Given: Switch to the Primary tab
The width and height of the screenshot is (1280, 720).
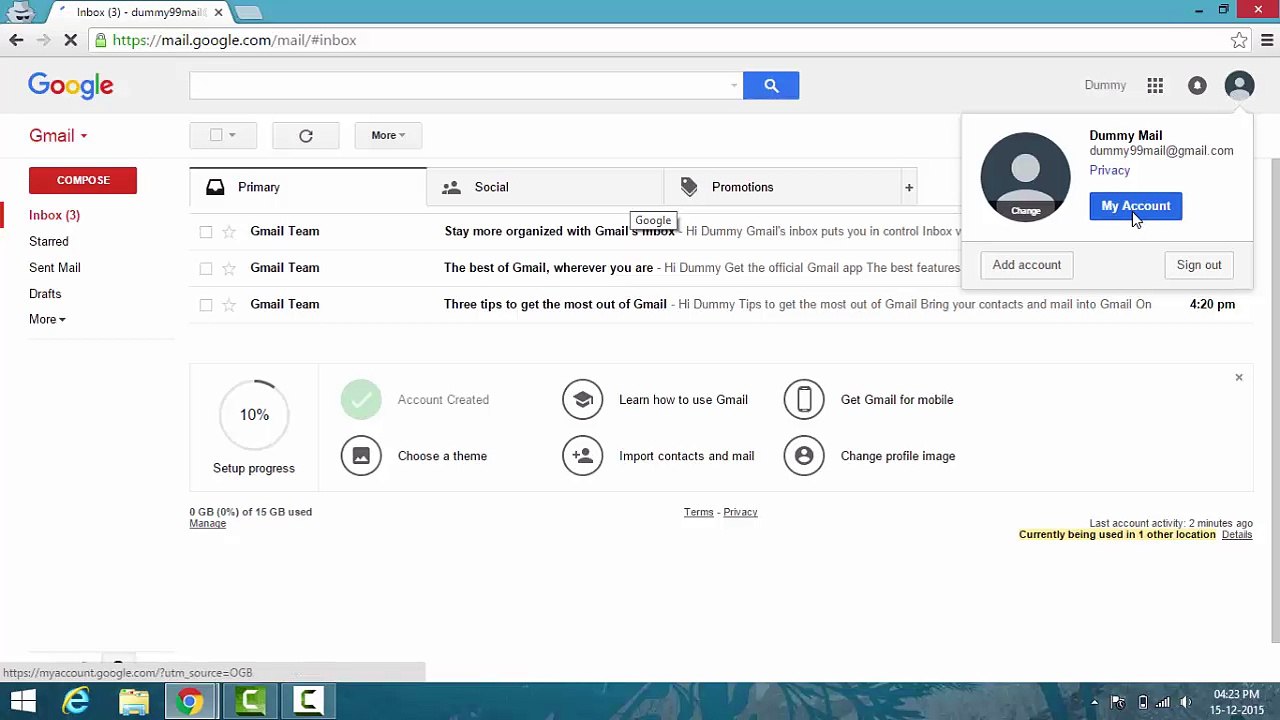Looking at the screenshot, I should (x=308, y=187).
